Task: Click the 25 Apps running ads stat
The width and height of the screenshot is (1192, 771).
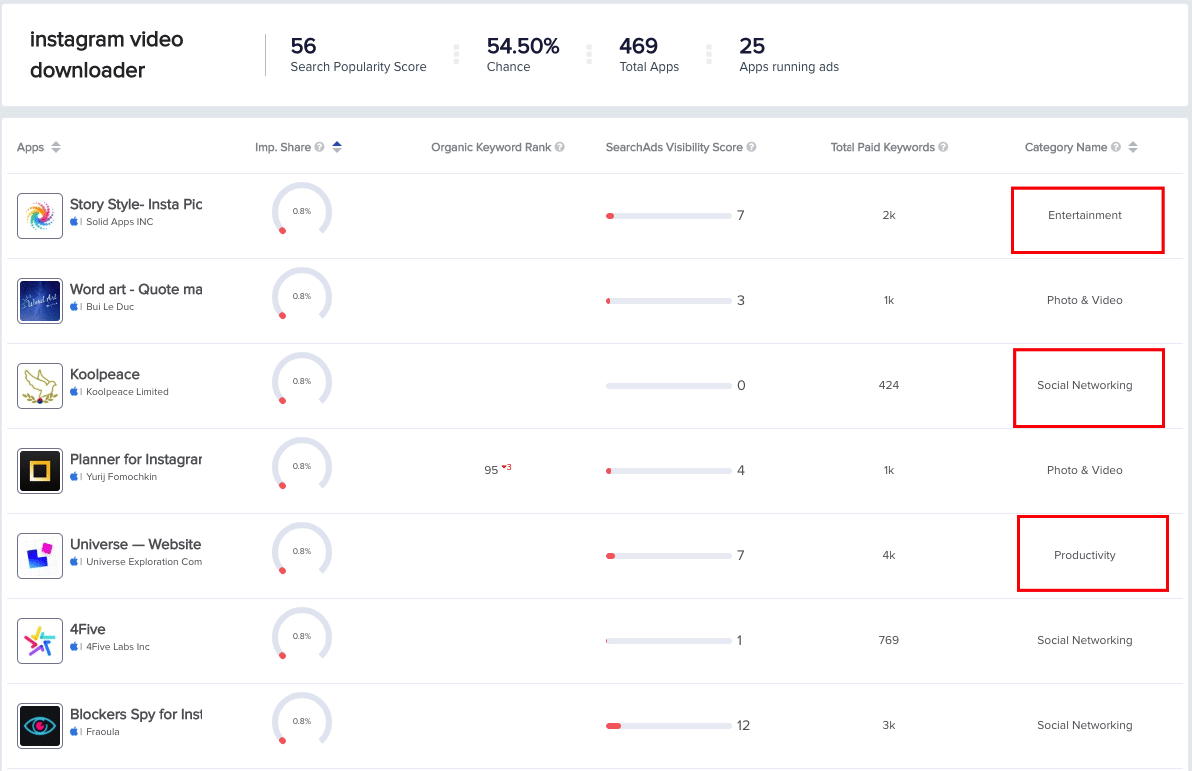Action: [789, 55]
